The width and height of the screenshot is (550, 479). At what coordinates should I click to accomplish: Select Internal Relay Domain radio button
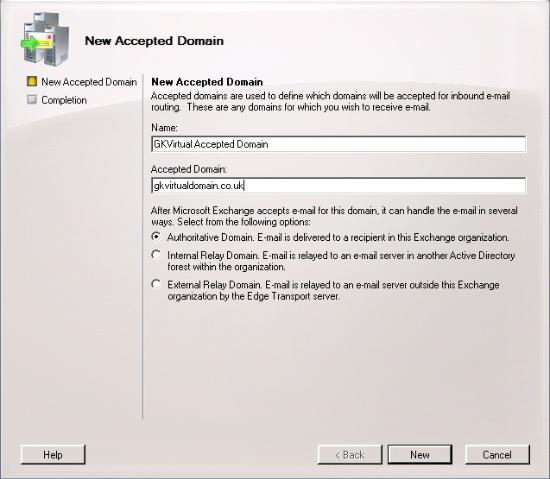click(x=156, y=255)
